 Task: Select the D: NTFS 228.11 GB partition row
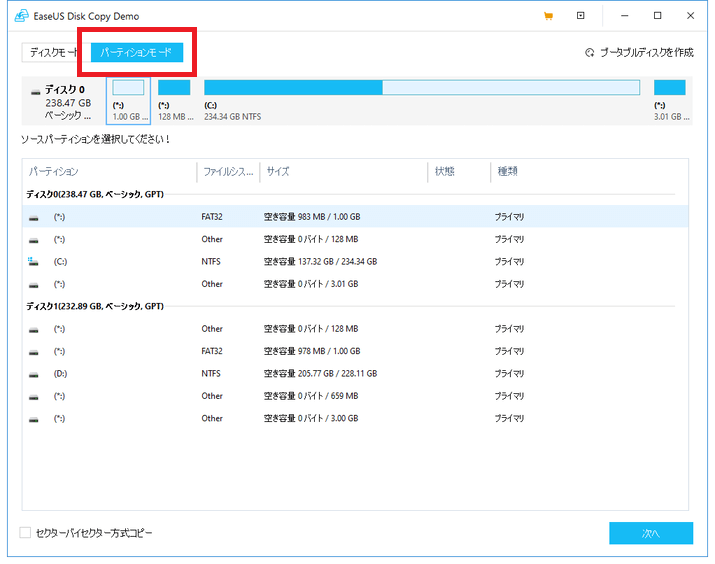pos(350,374)
